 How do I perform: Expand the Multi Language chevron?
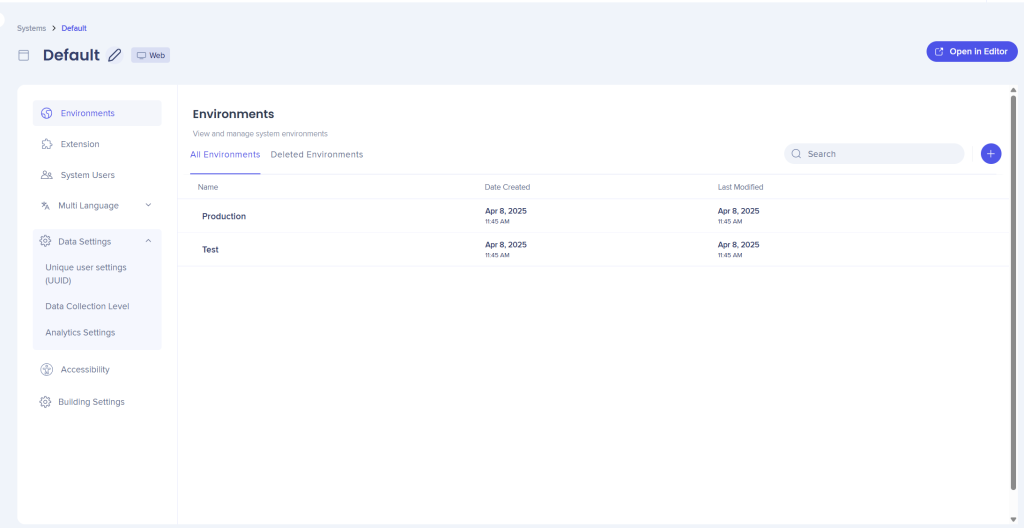[x=148, y=205]
